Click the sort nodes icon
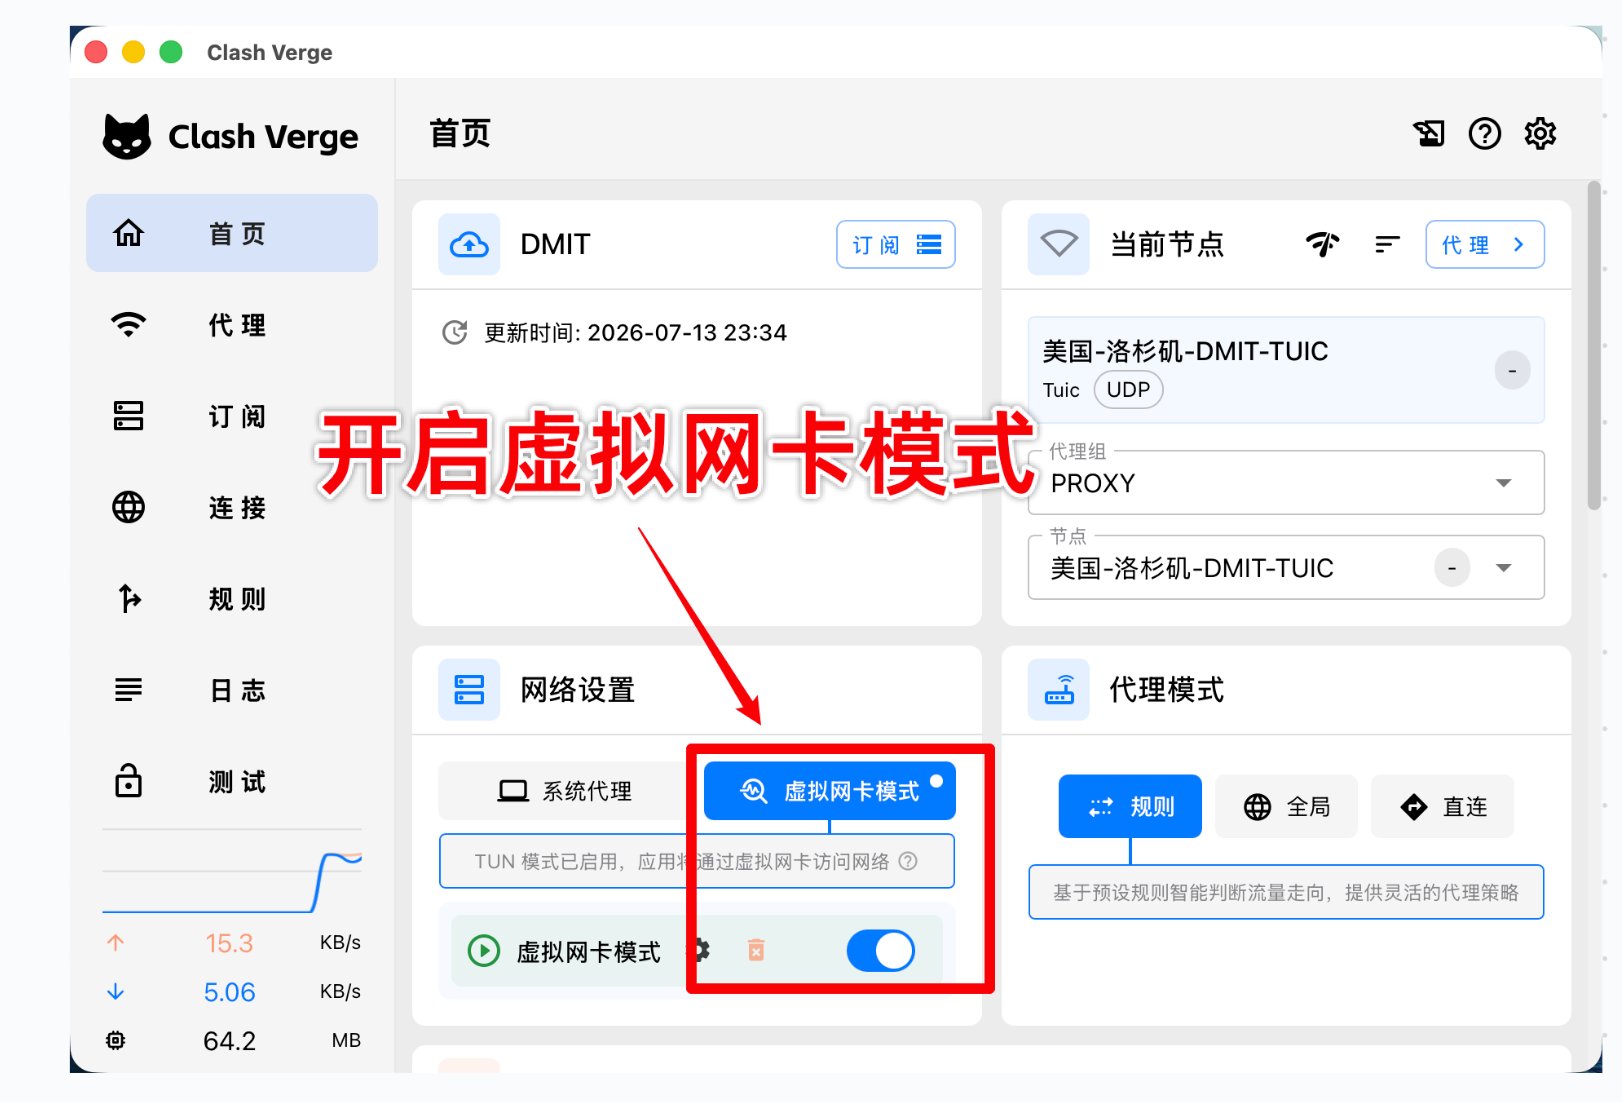Viewport: 1622px width, 1102px height. click(1387, 244)
